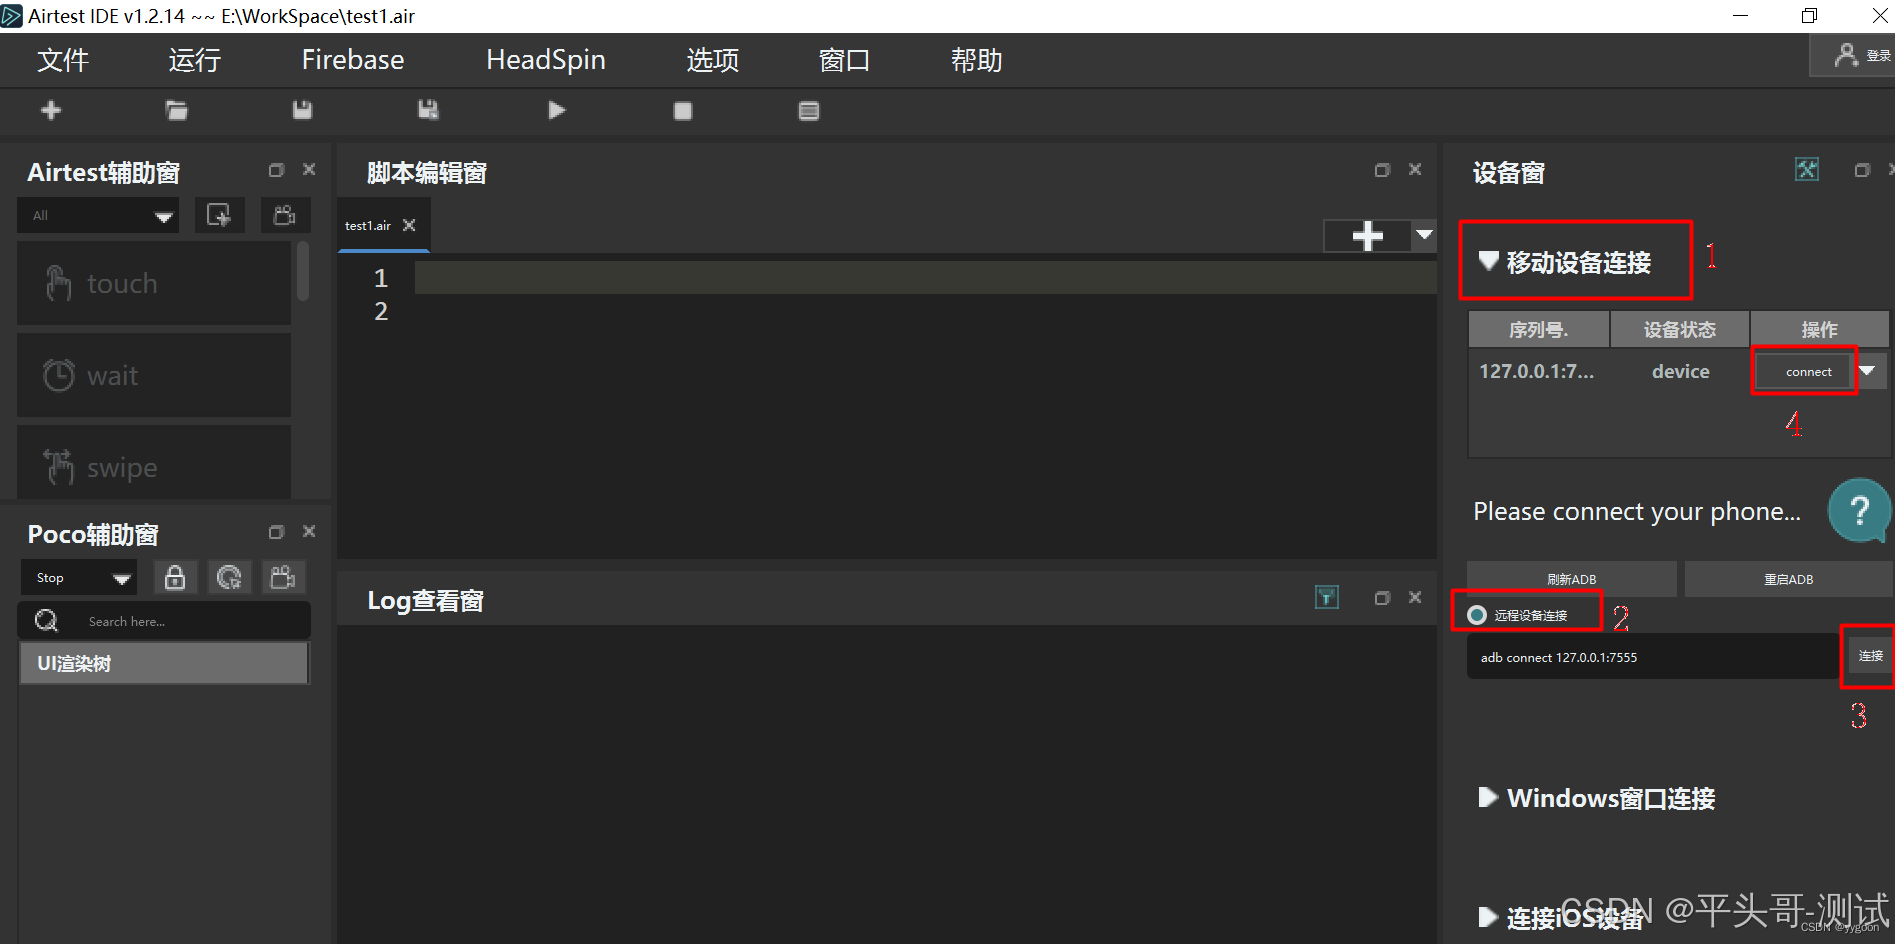1895x944 pixels.
Task: Float the Poco辅助窗 panel
Action: pos(276,532)
